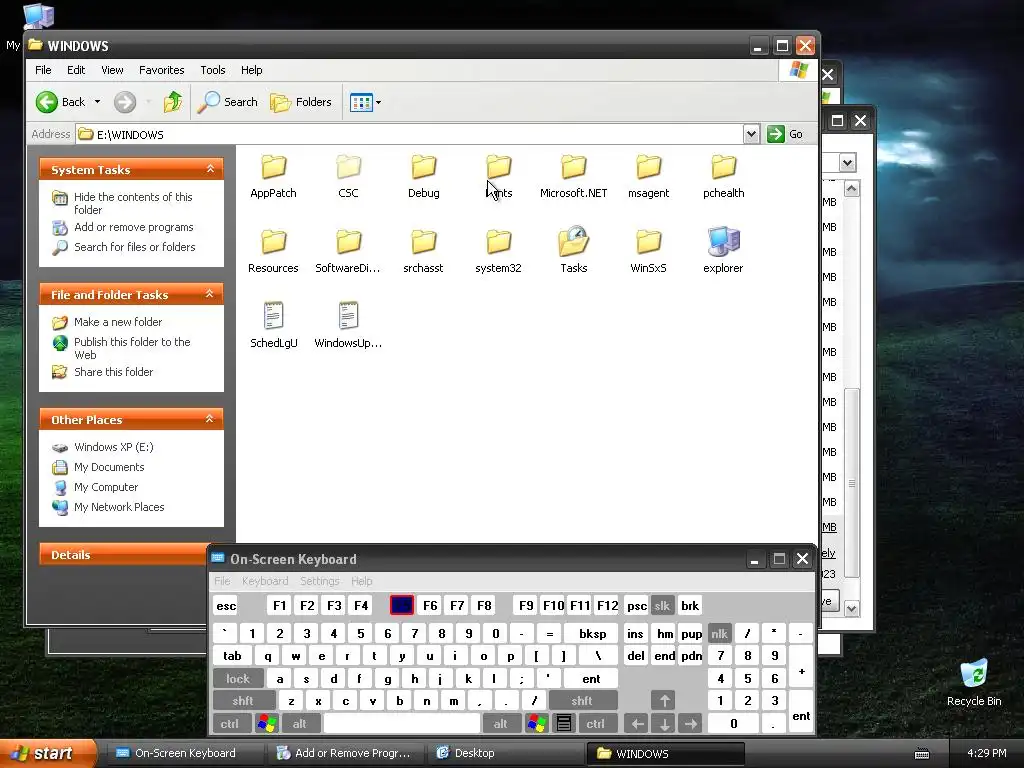
Task: Open the View menu
Action: pos(112,70)
